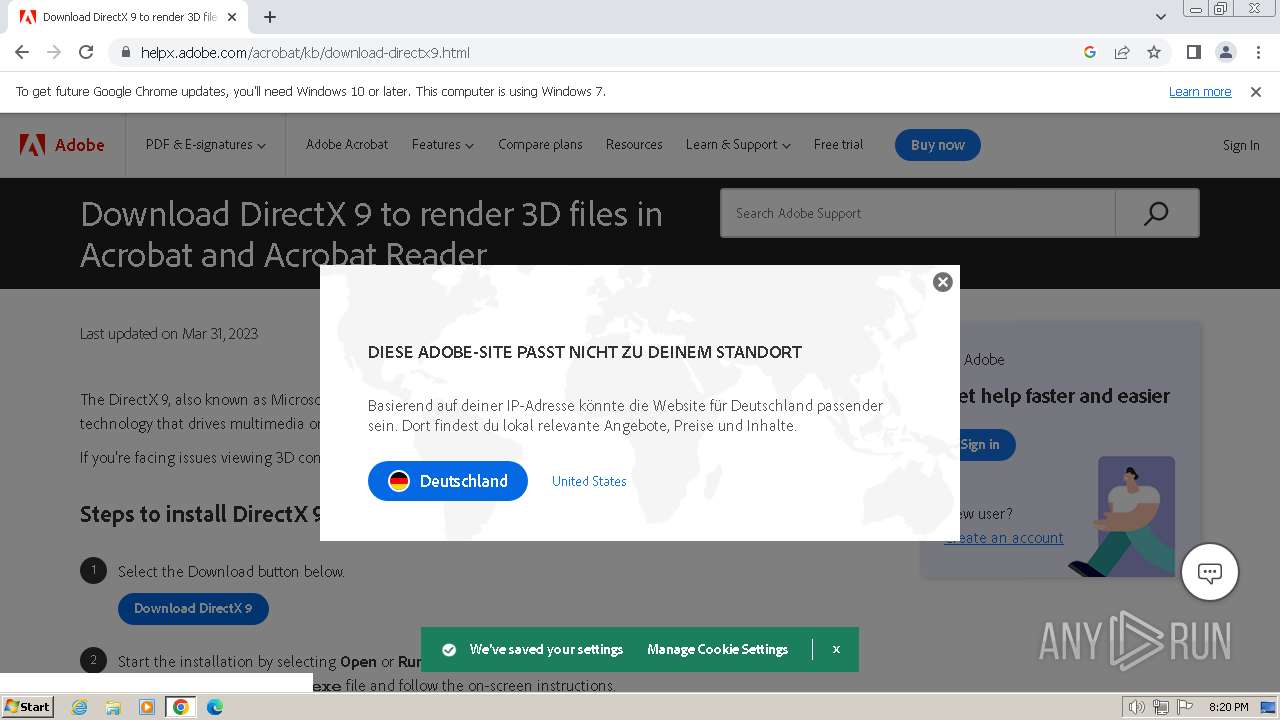Viewport: 1280px width, 720px height.
Task: Click the address bar URL
Action: coord(305,52)
